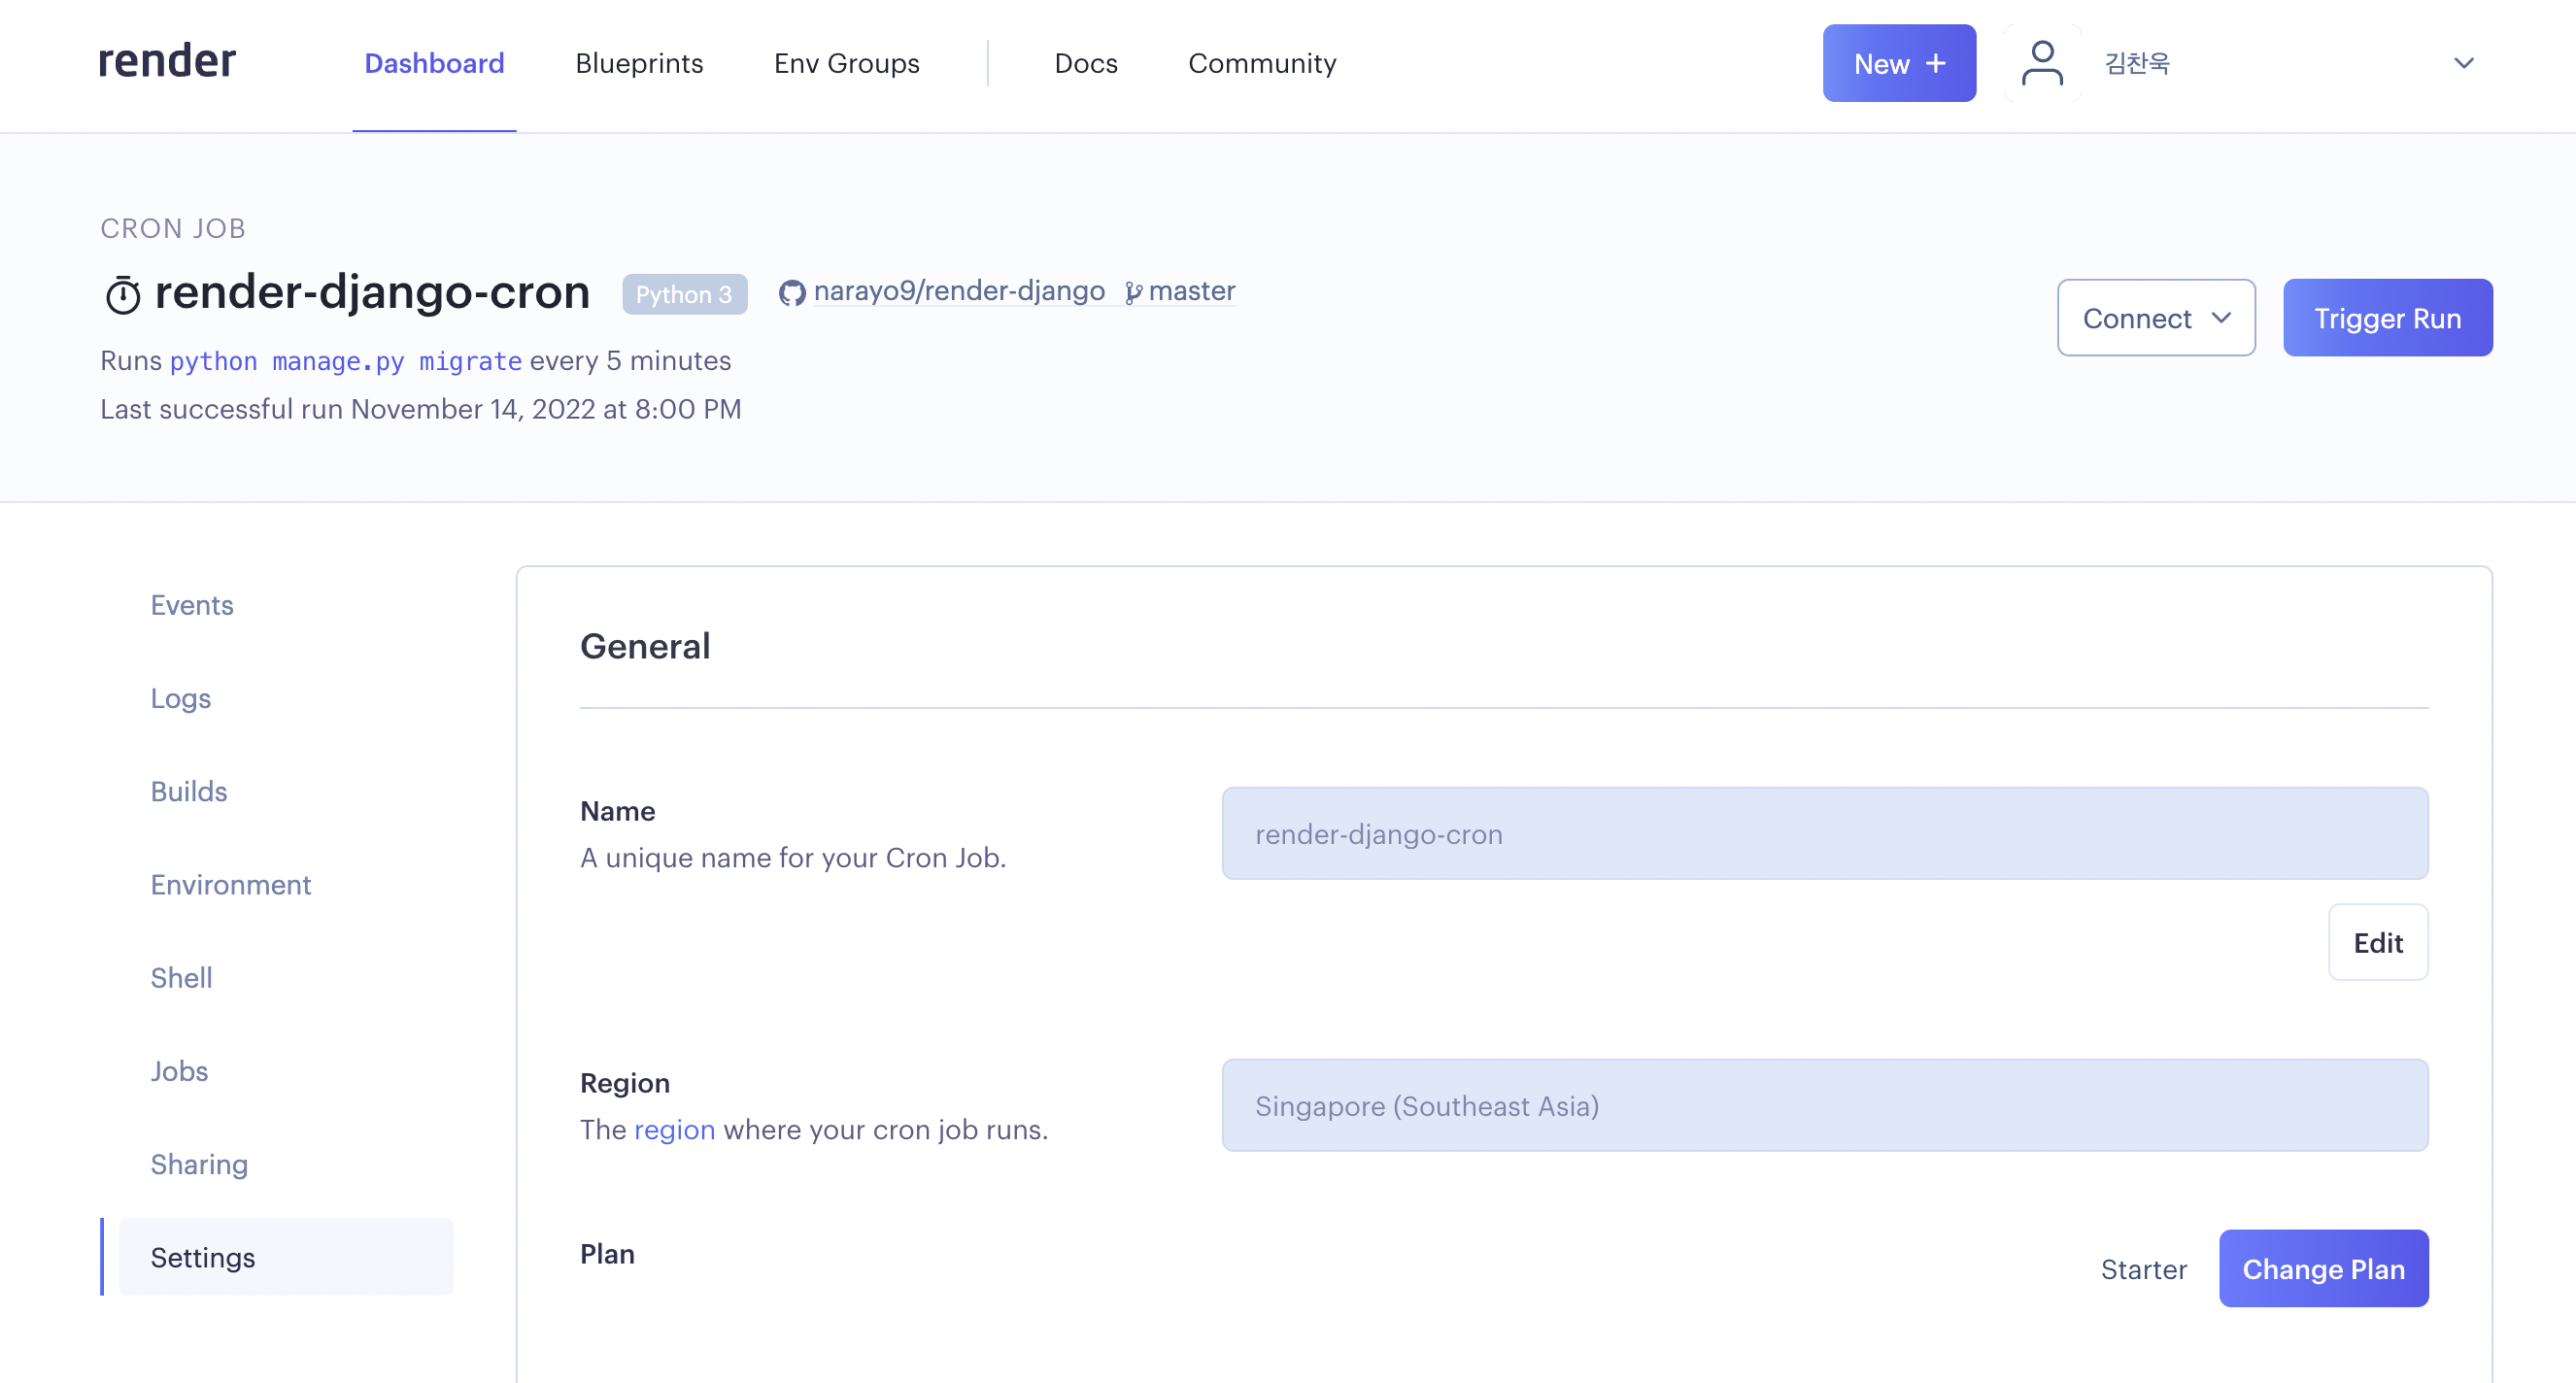
Task: Open the 김찬욱 account dropdown
Action: tap(2137, 63)
